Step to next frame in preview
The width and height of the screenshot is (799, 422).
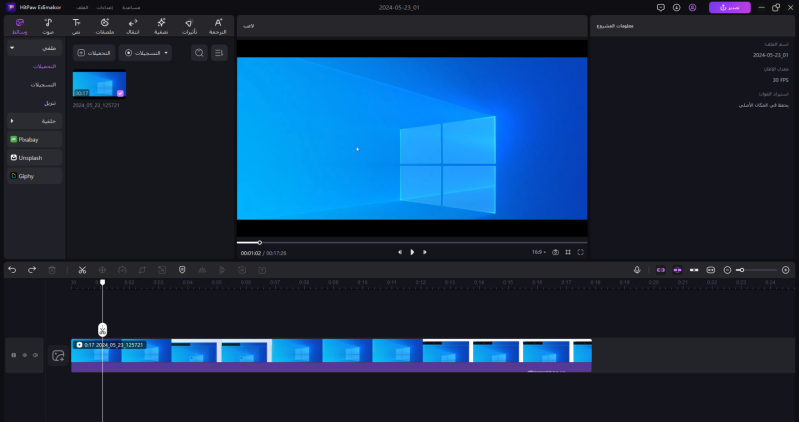[x=424, y=252]
